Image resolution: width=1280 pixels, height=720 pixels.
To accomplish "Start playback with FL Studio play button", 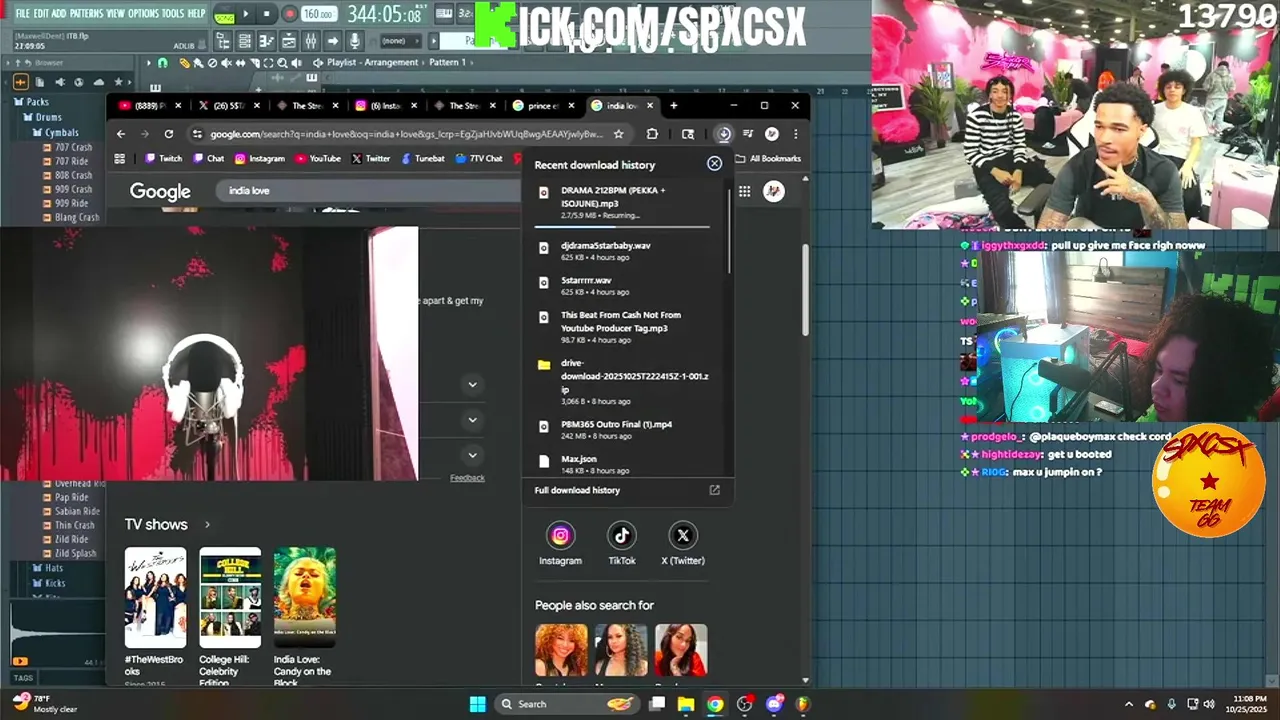I will coord(246,14).
